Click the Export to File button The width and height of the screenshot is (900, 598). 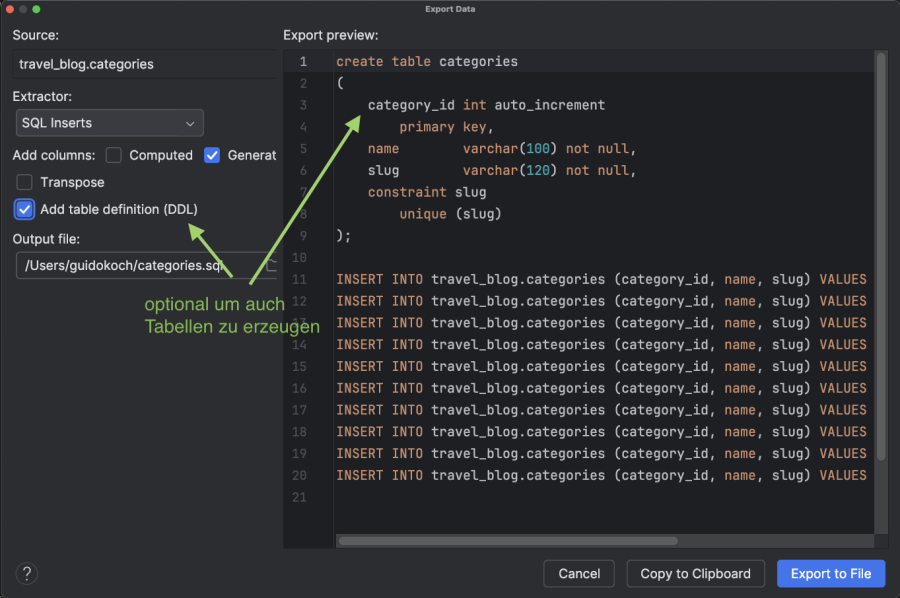click(831, 573)
